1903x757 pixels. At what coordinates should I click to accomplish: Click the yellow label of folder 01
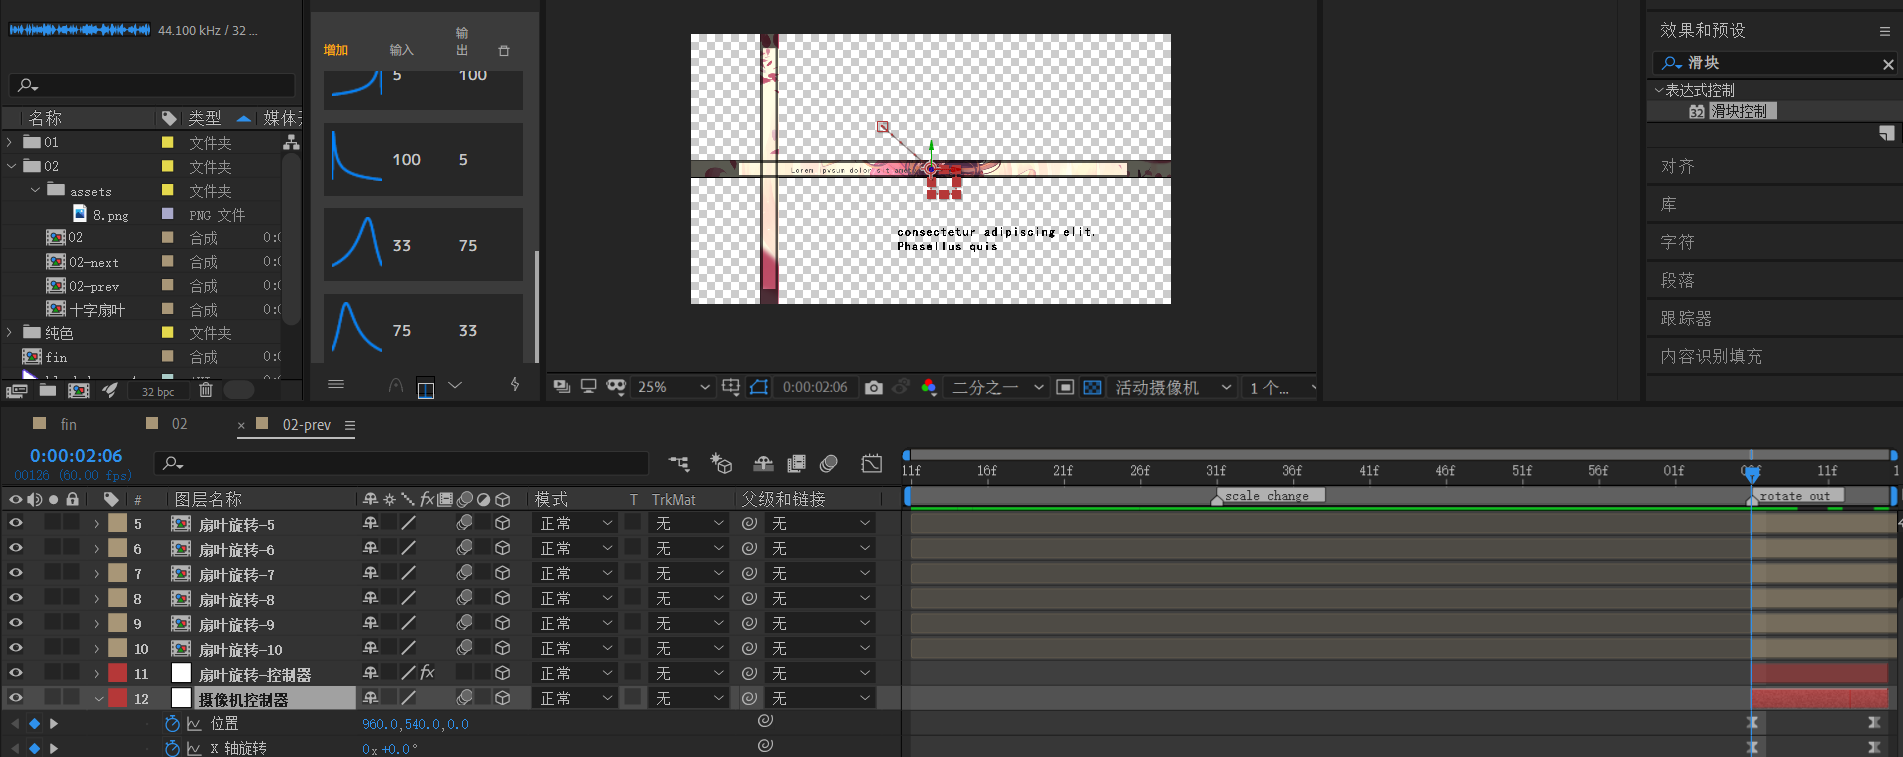167,142
